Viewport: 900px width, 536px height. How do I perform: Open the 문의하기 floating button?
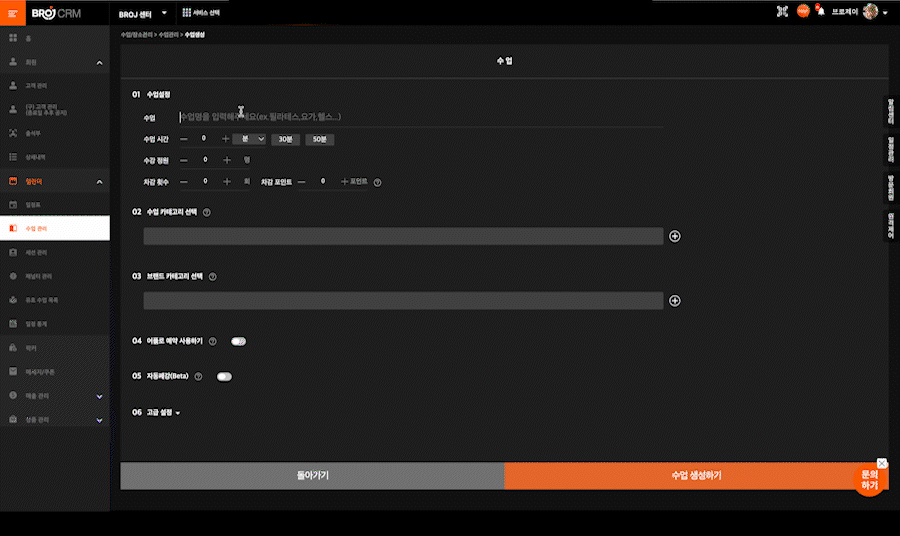870,480
